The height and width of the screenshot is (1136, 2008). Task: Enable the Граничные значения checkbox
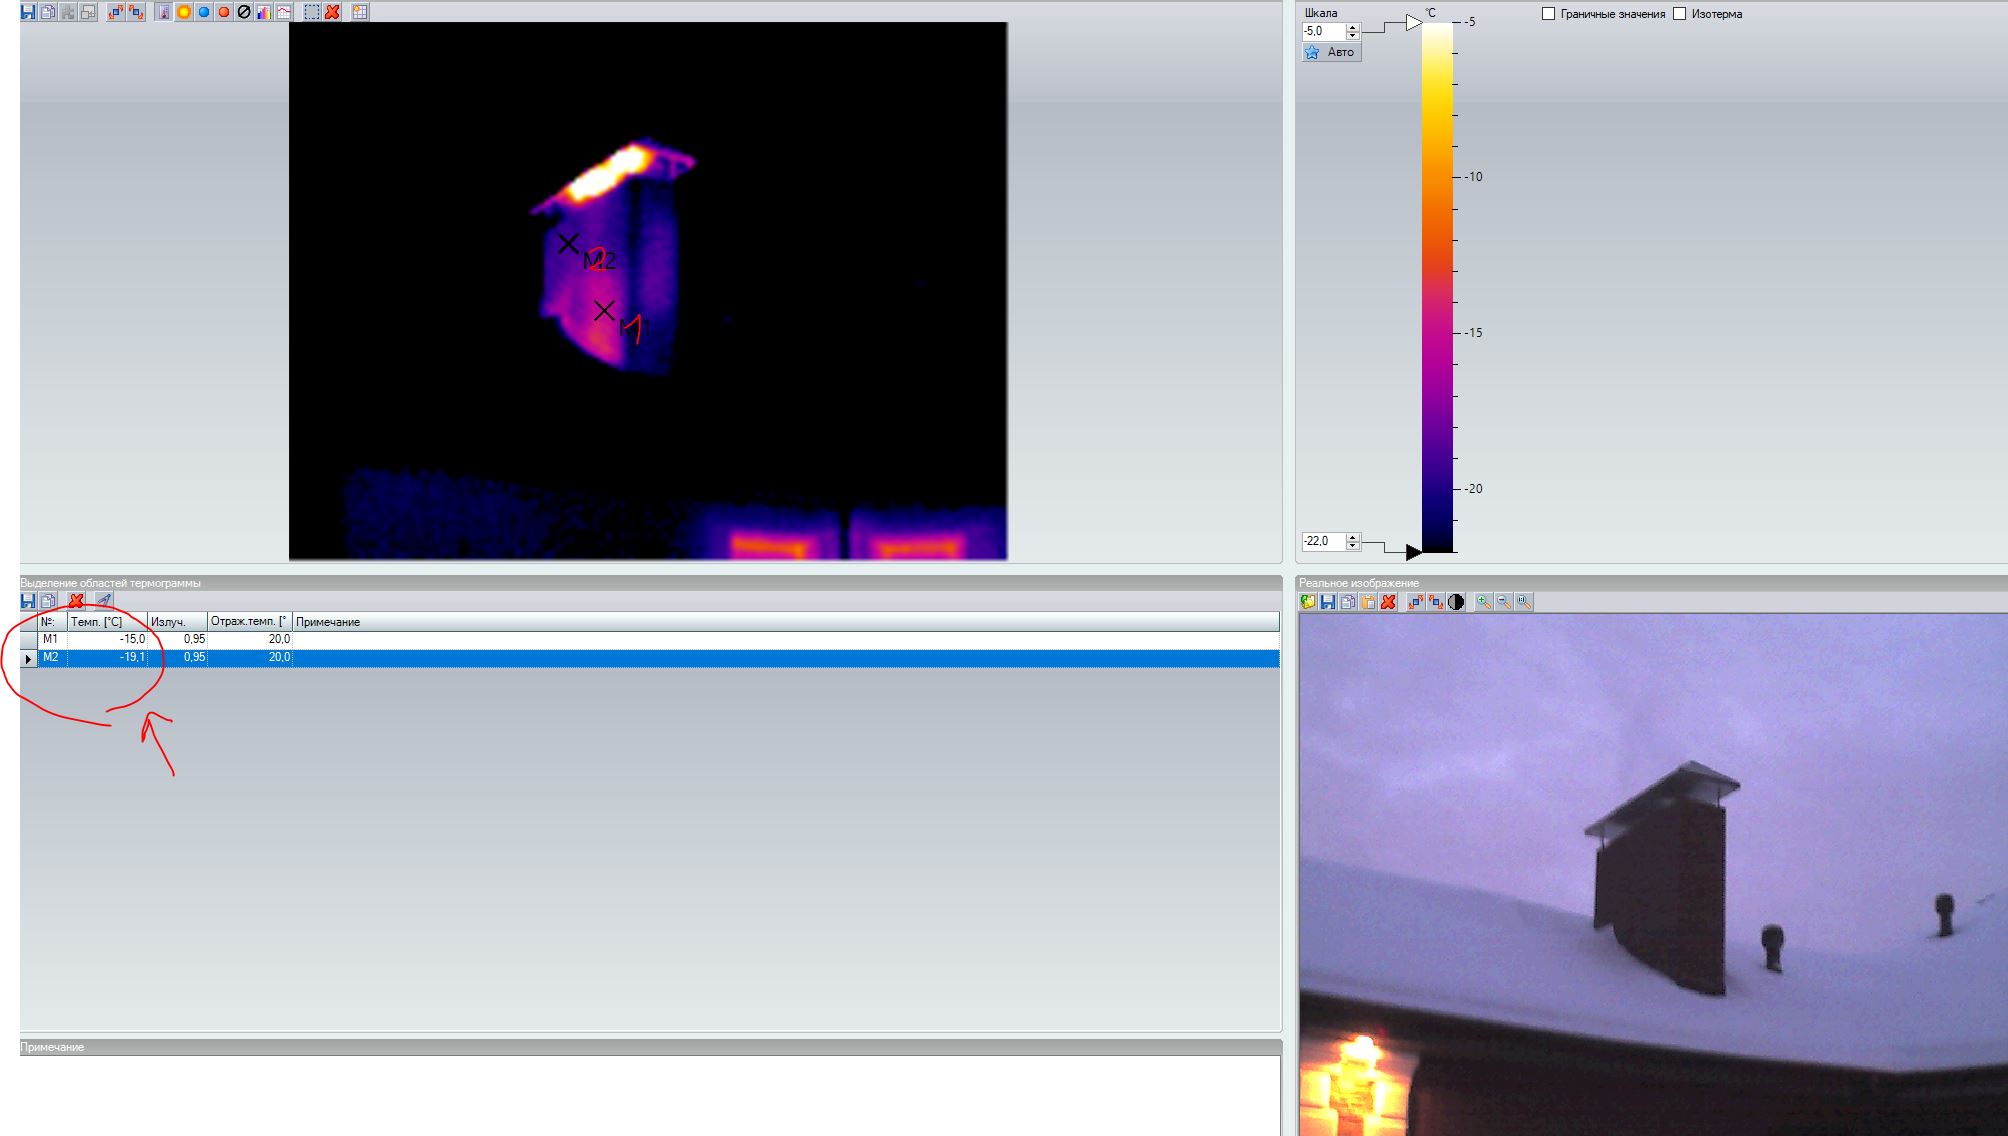pyautogui.click(x=1549, y=14)
